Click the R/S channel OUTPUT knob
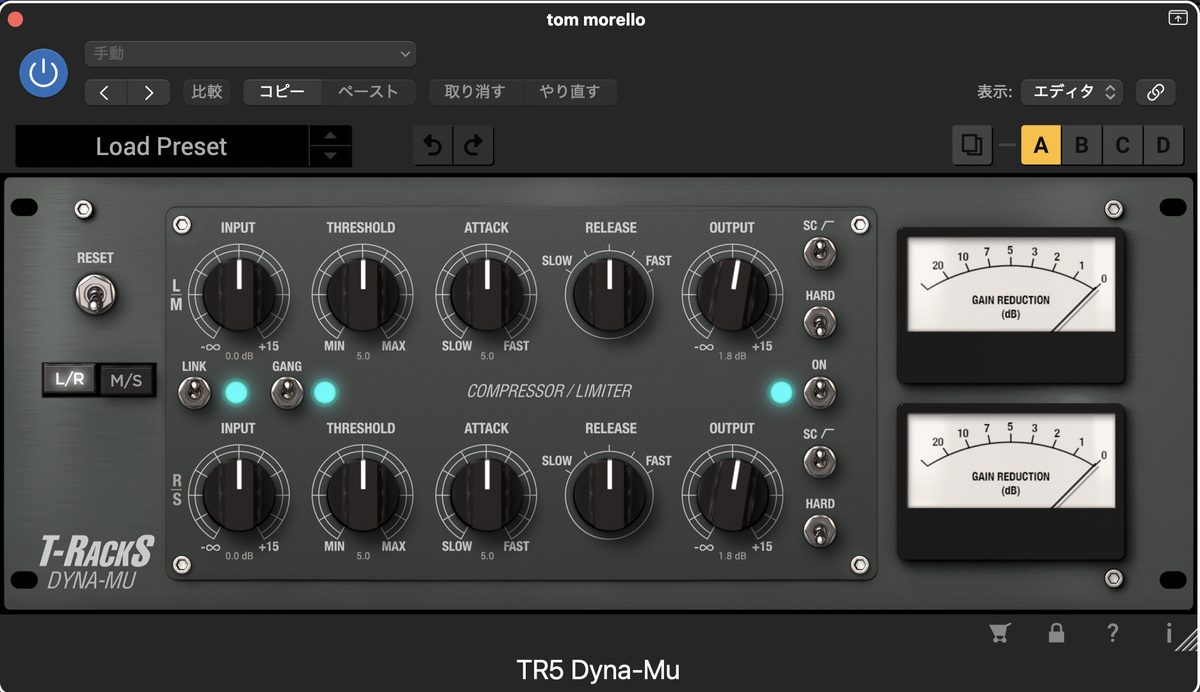 pyautogui.click(x=732, y=492)
